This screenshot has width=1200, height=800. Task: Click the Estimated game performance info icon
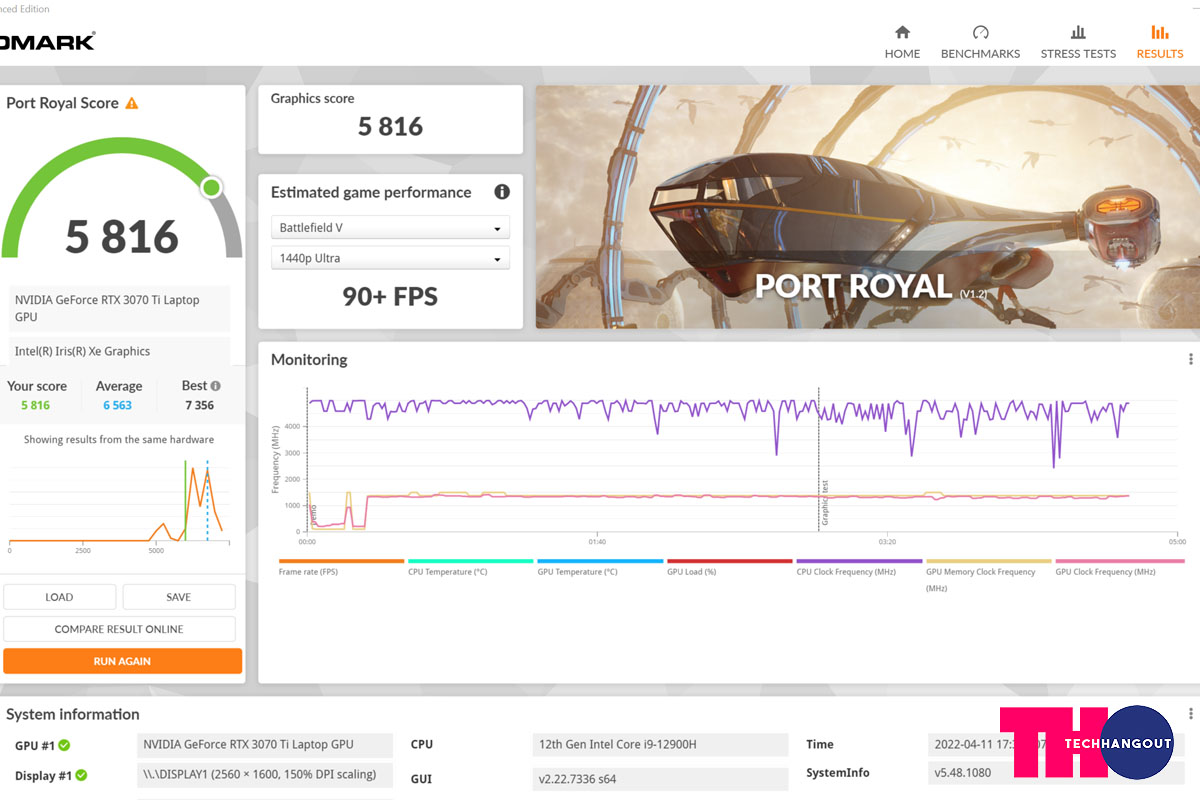point(502,192)
